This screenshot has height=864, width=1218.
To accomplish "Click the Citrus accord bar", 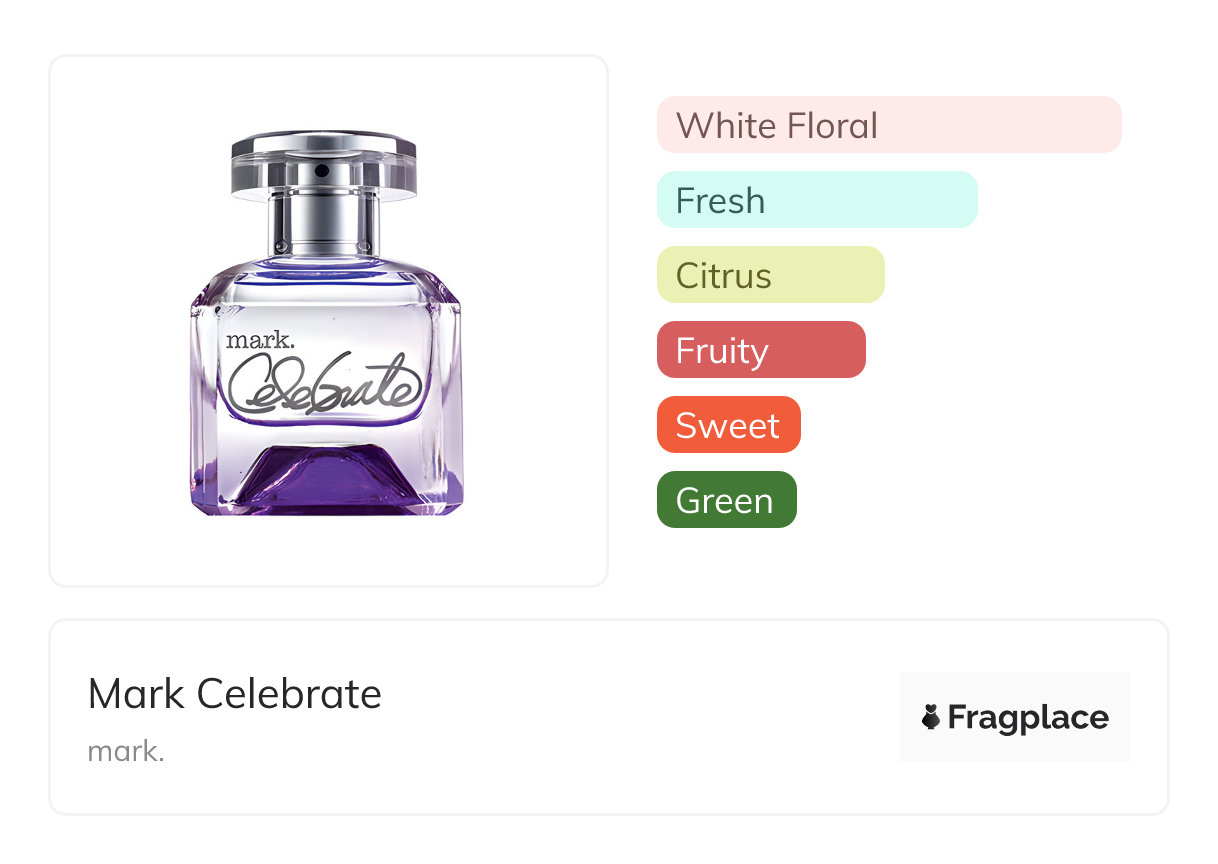I will (x=770, y=275).
